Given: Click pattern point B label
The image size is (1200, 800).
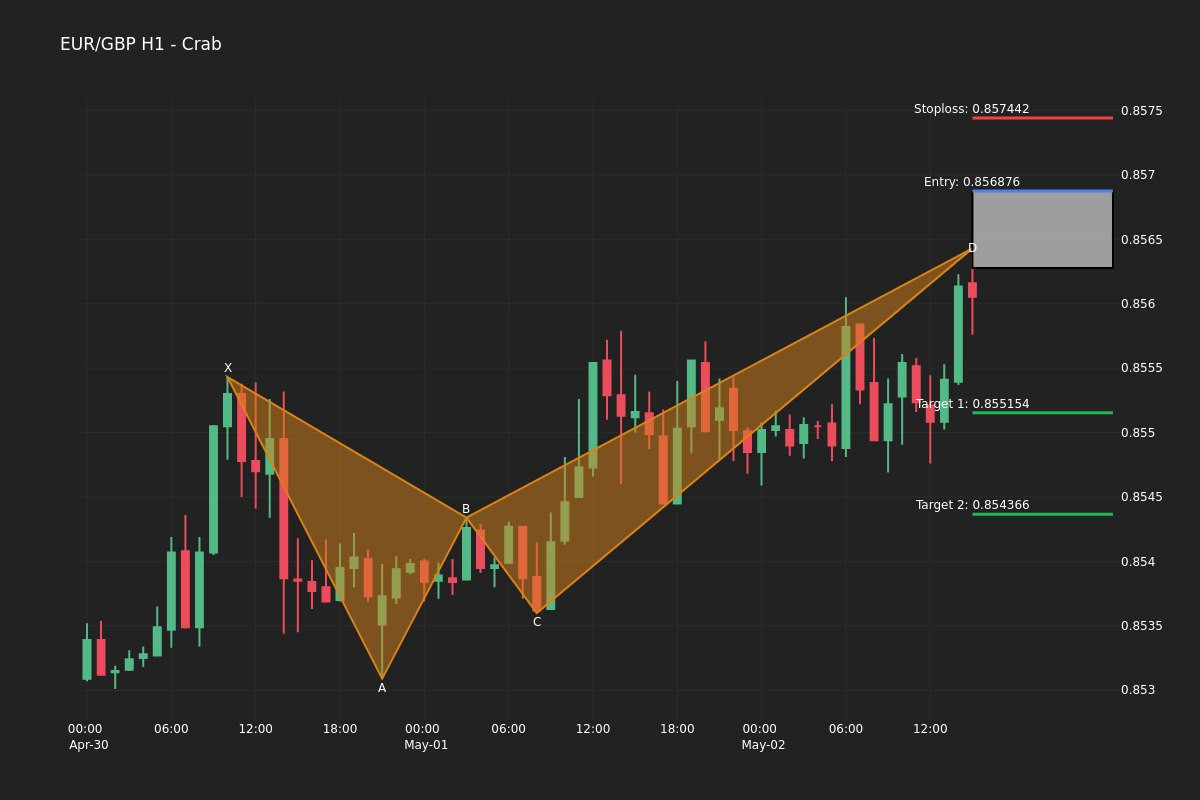Looking at the screenshot, I should point(466,509).
